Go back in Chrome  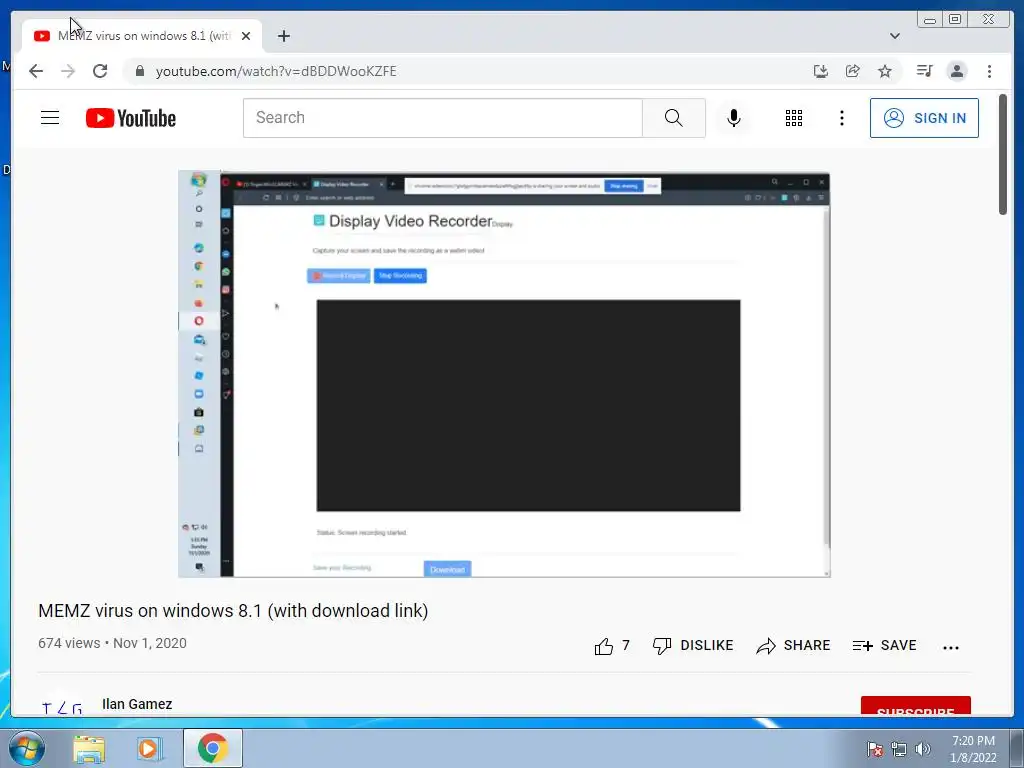click(x=36, y=71)
